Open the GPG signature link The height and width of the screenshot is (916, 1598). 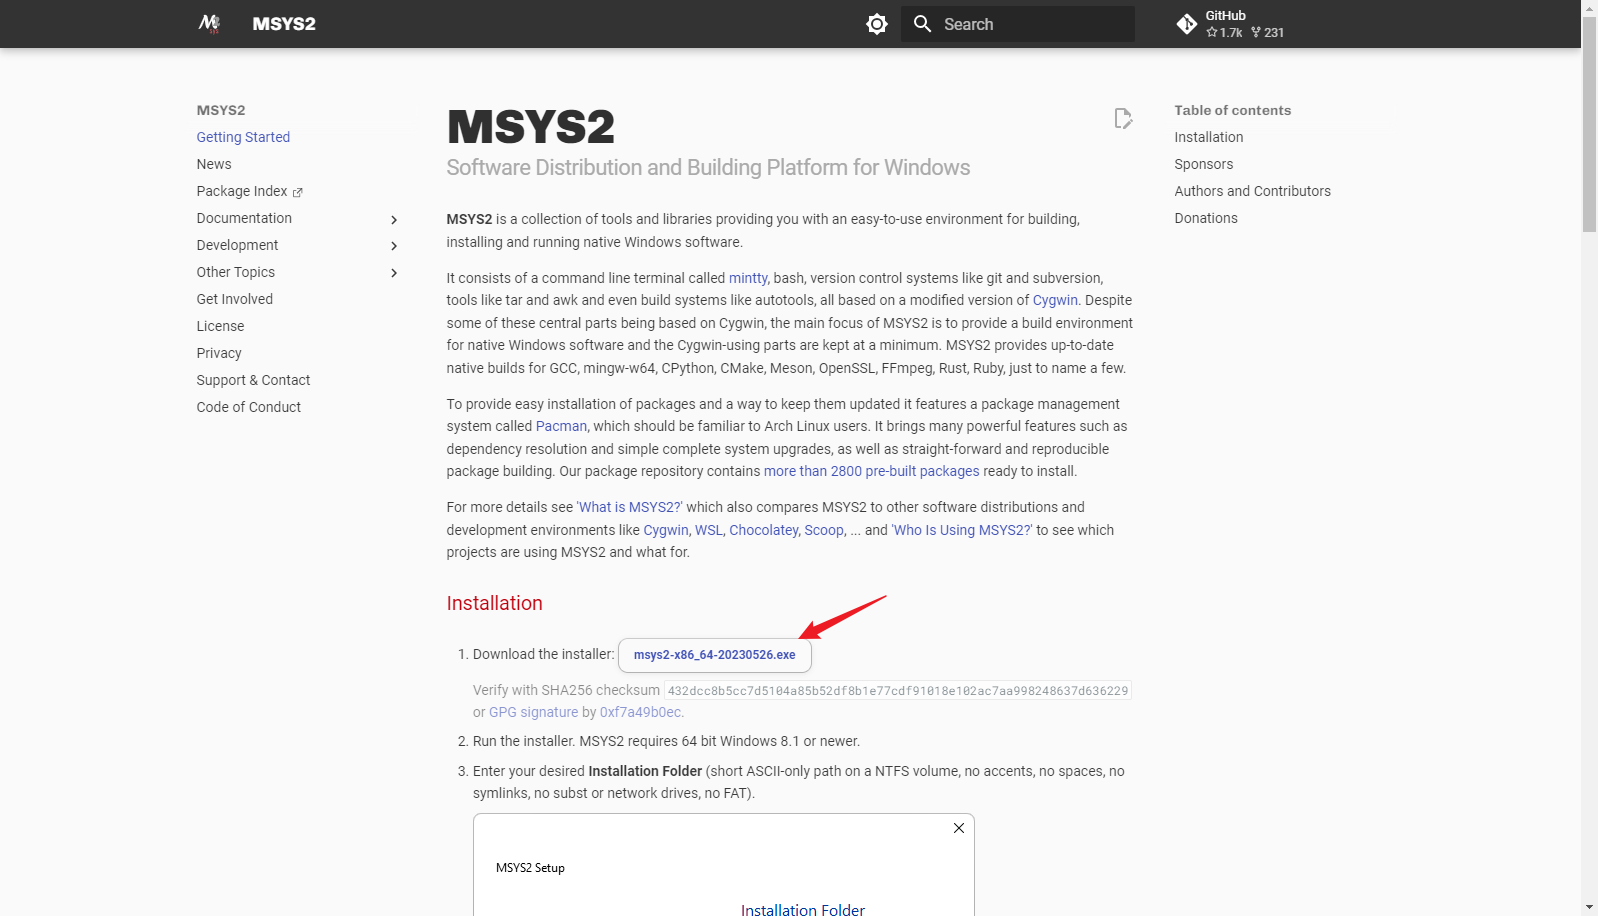click(x=533, y=712)
